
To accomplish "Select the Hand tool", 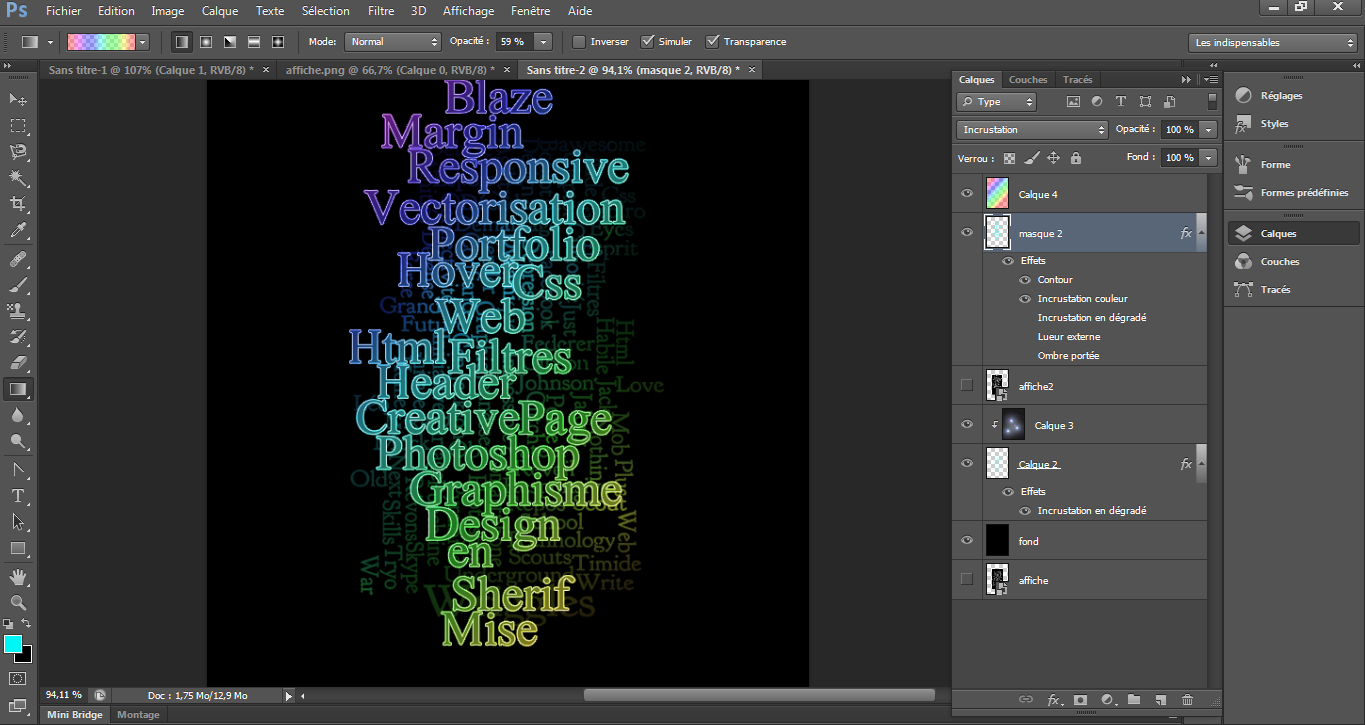I will tap(18, 577).
